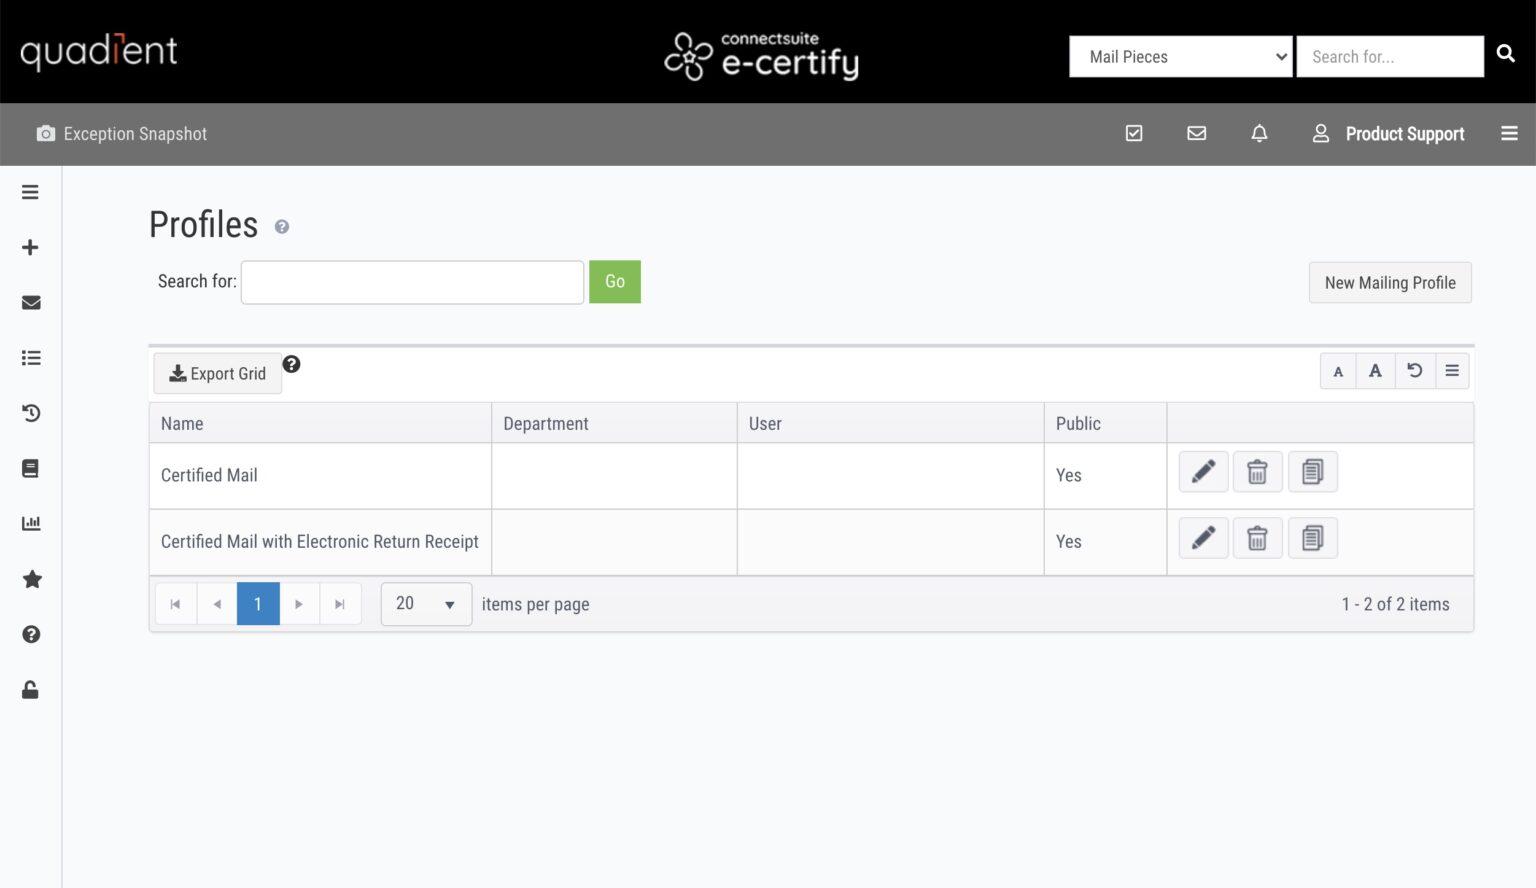The image size is (1536, 888).
Task: Open notifications via the bell icon
Action: (1259, 133)
